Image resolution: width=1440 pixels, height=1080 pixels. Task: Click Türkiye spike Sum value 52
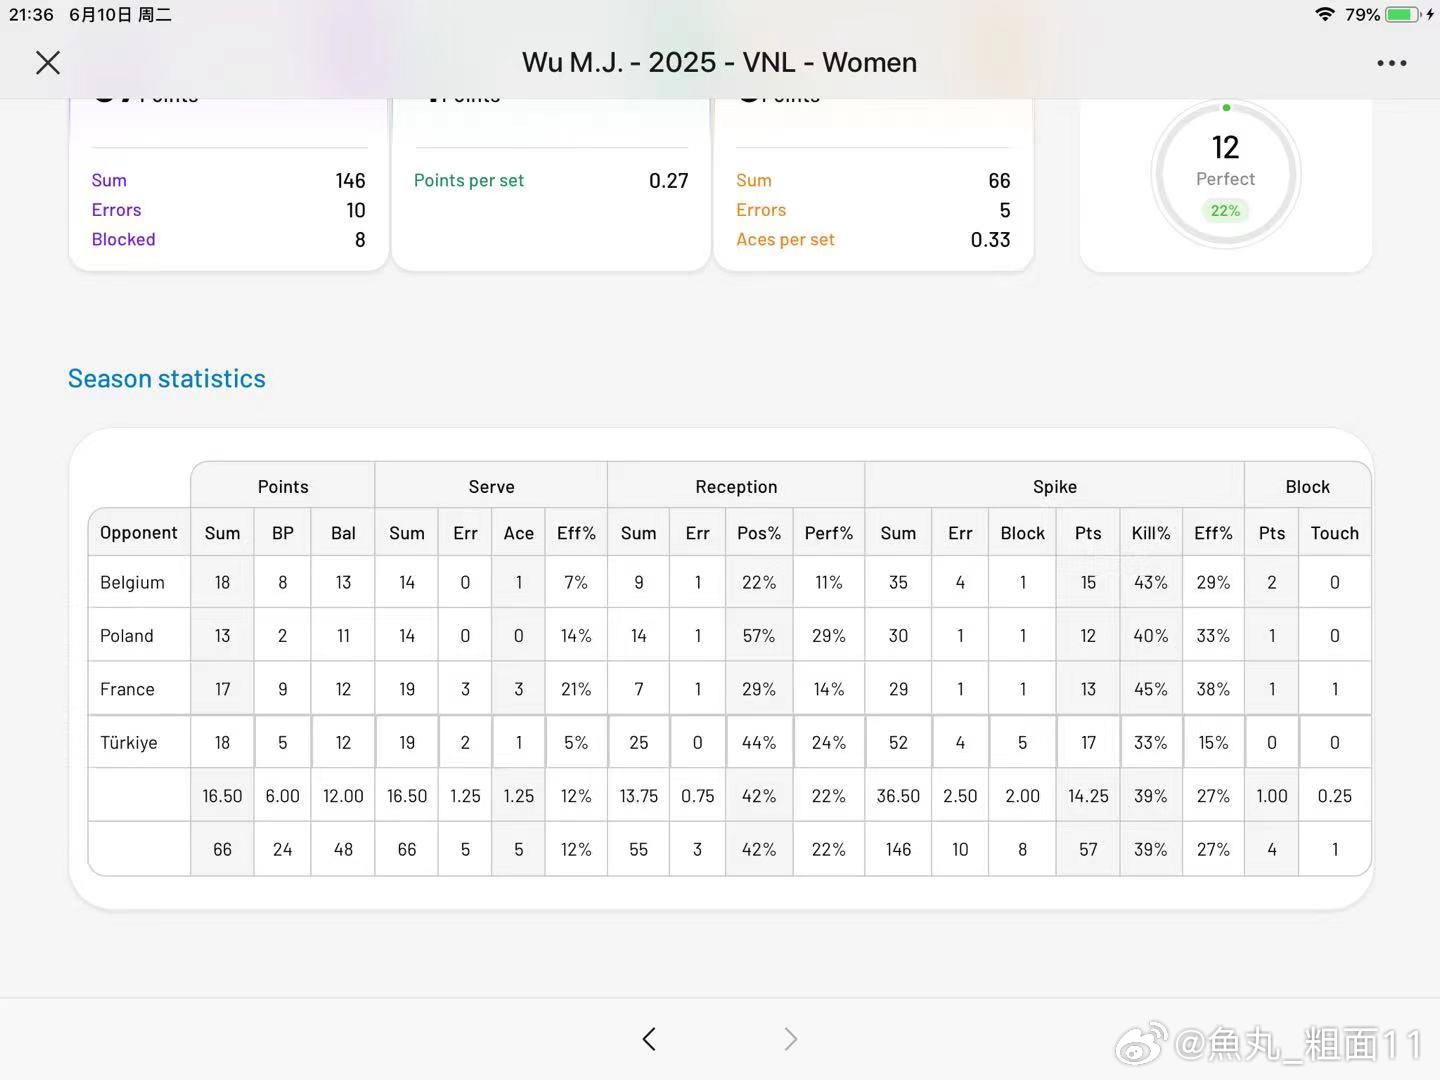(898, 742)
